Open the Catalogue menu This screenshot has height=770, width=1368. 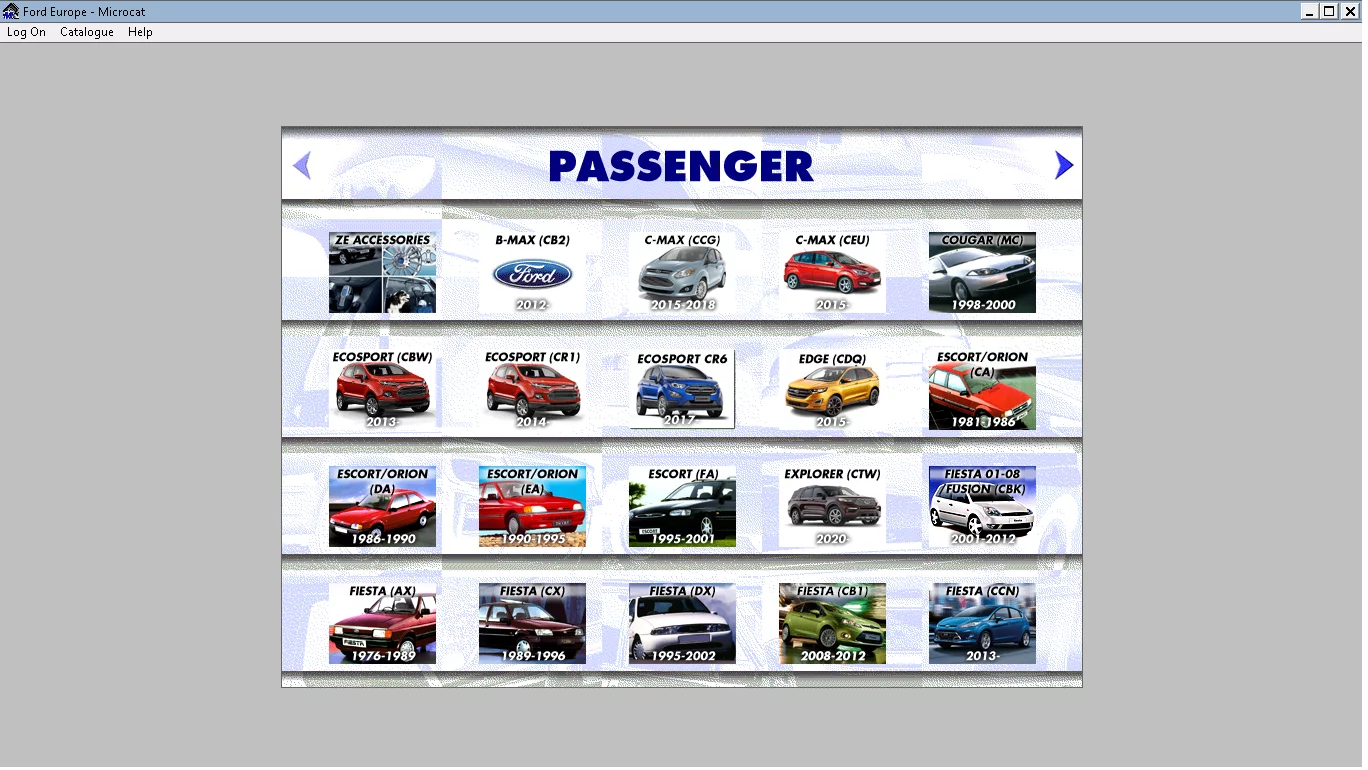pos(86,32)
